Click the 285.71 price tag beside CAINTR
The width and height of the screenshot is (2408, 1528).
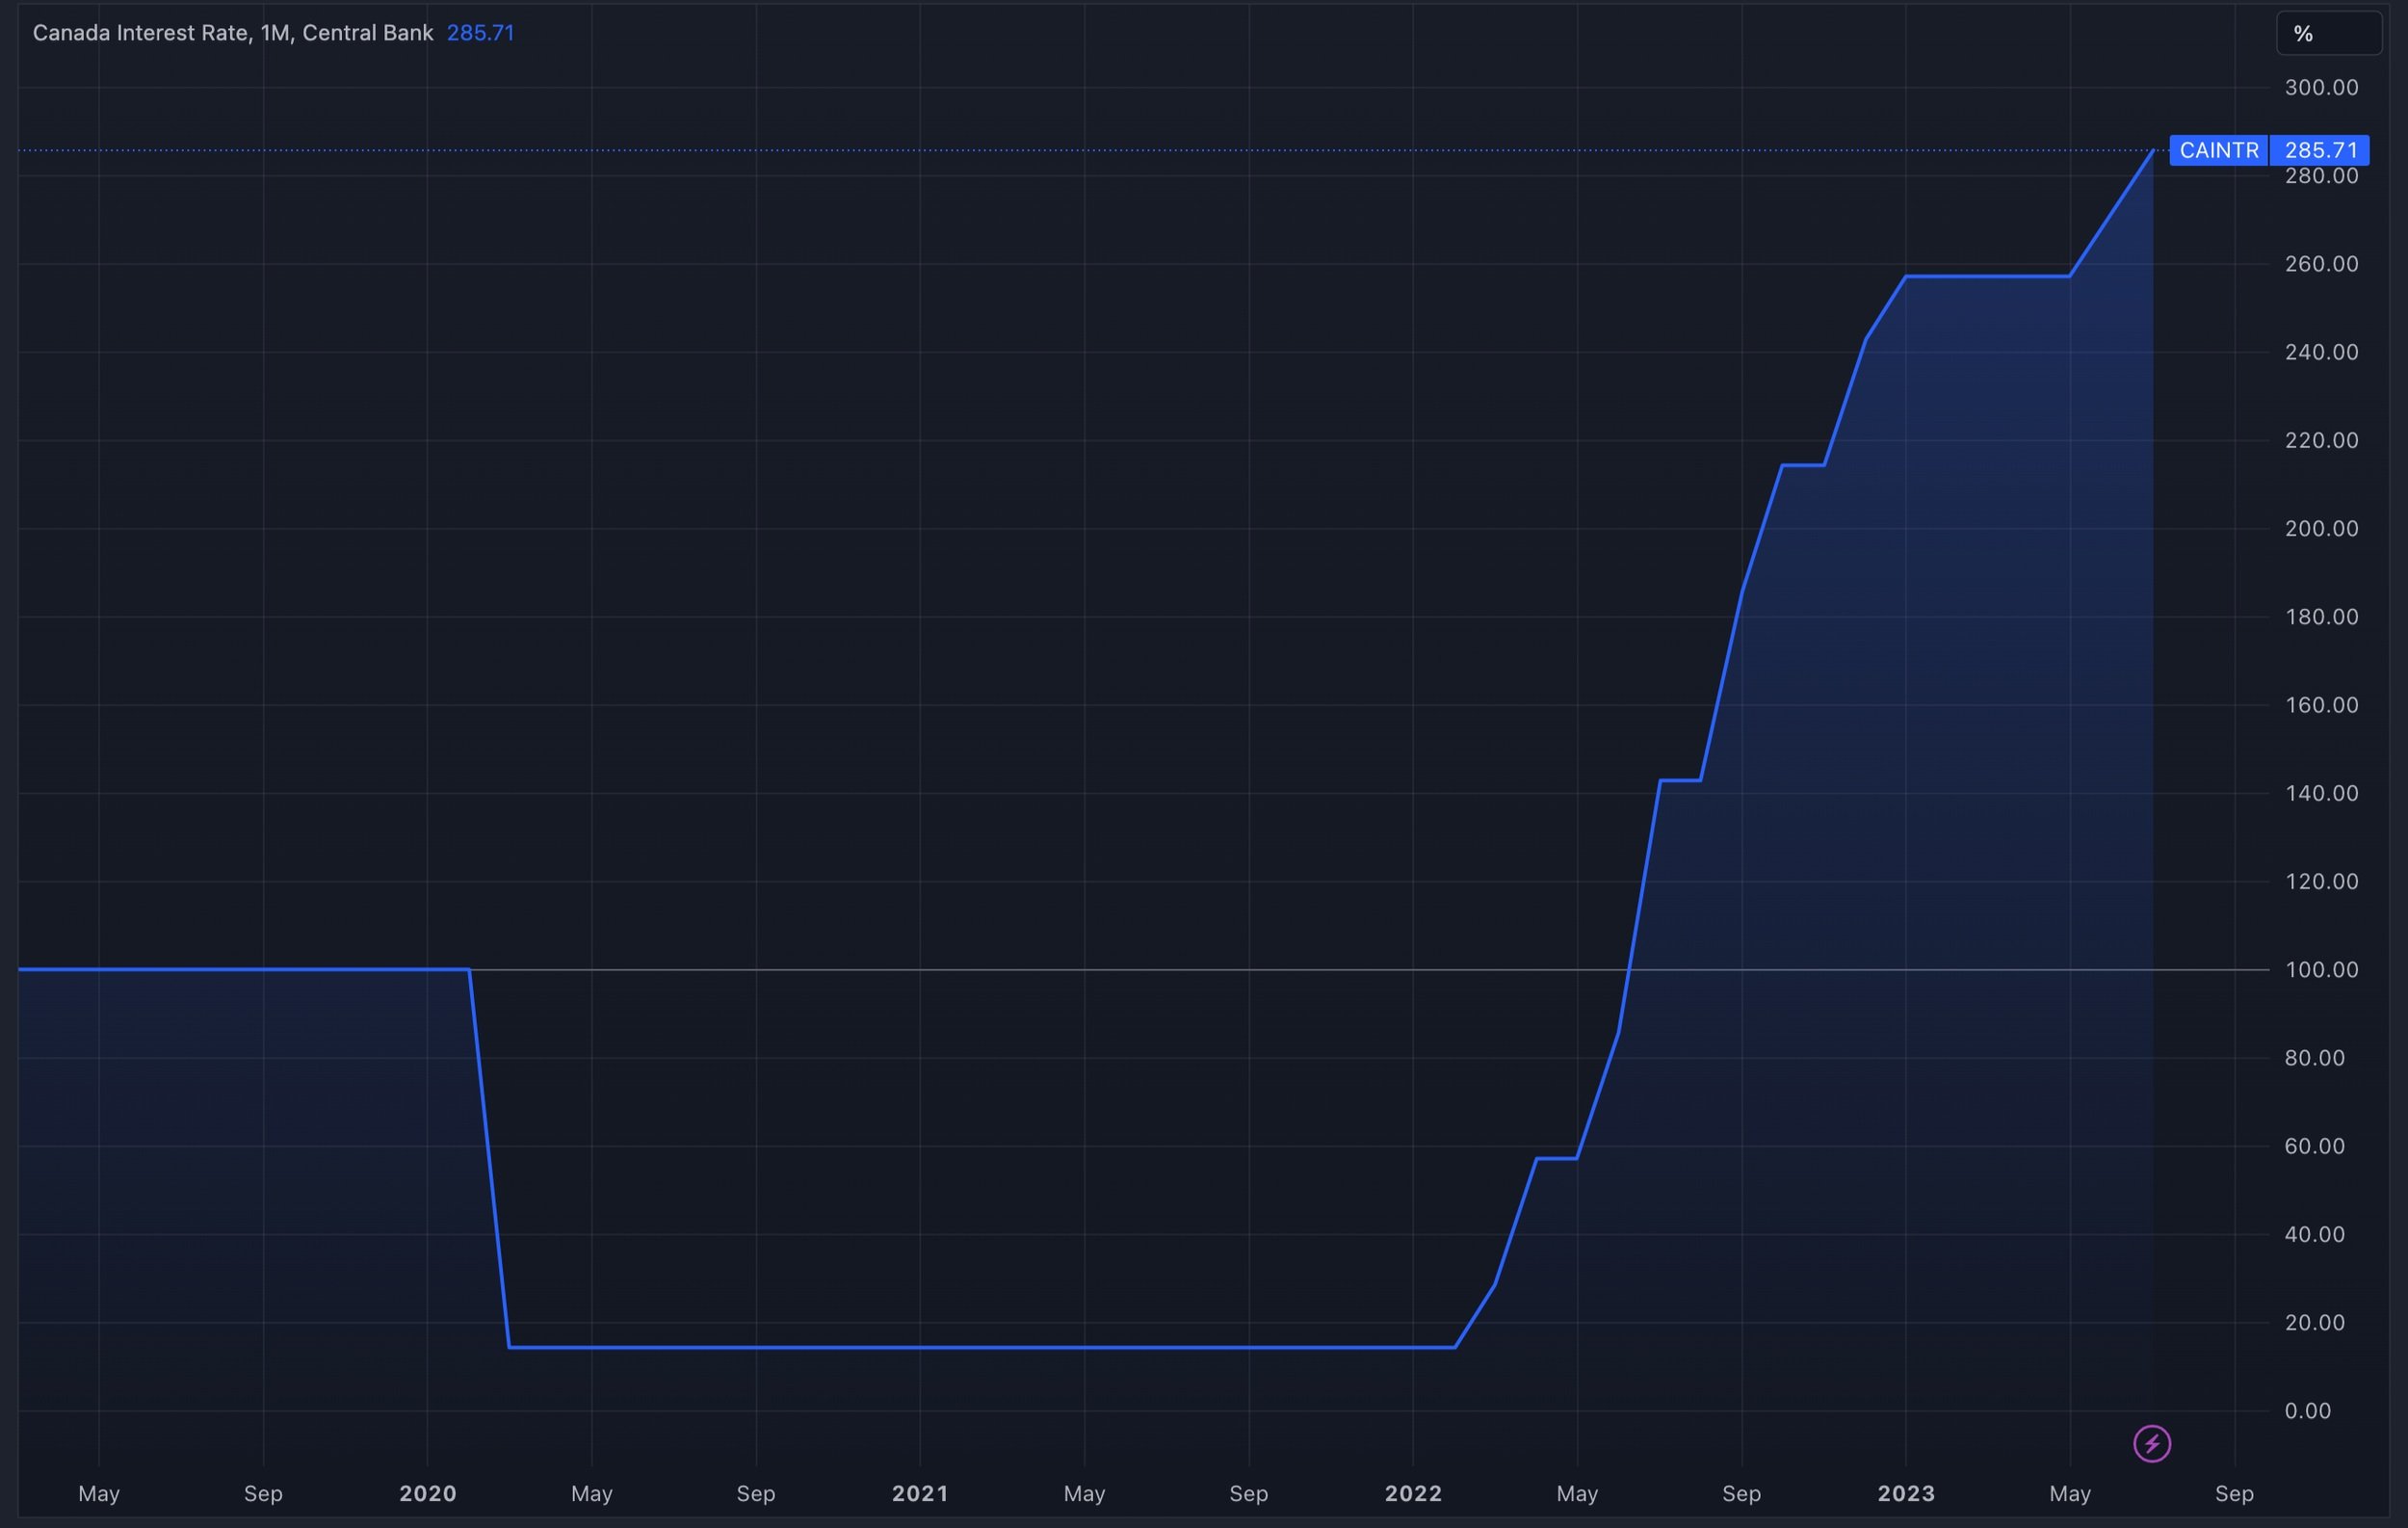(2320, 150)
